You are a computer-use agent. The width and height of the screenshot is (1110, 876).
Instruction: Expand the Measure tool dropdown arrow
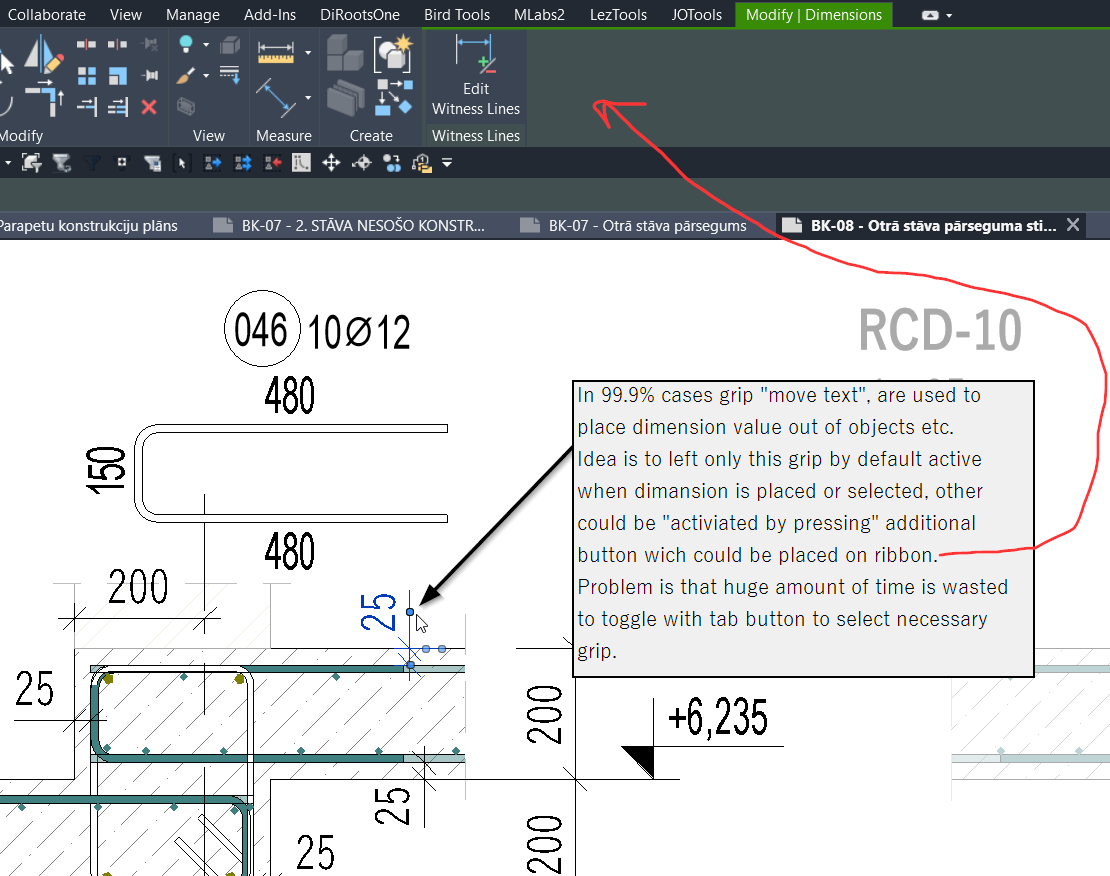[x=308, y=53]
